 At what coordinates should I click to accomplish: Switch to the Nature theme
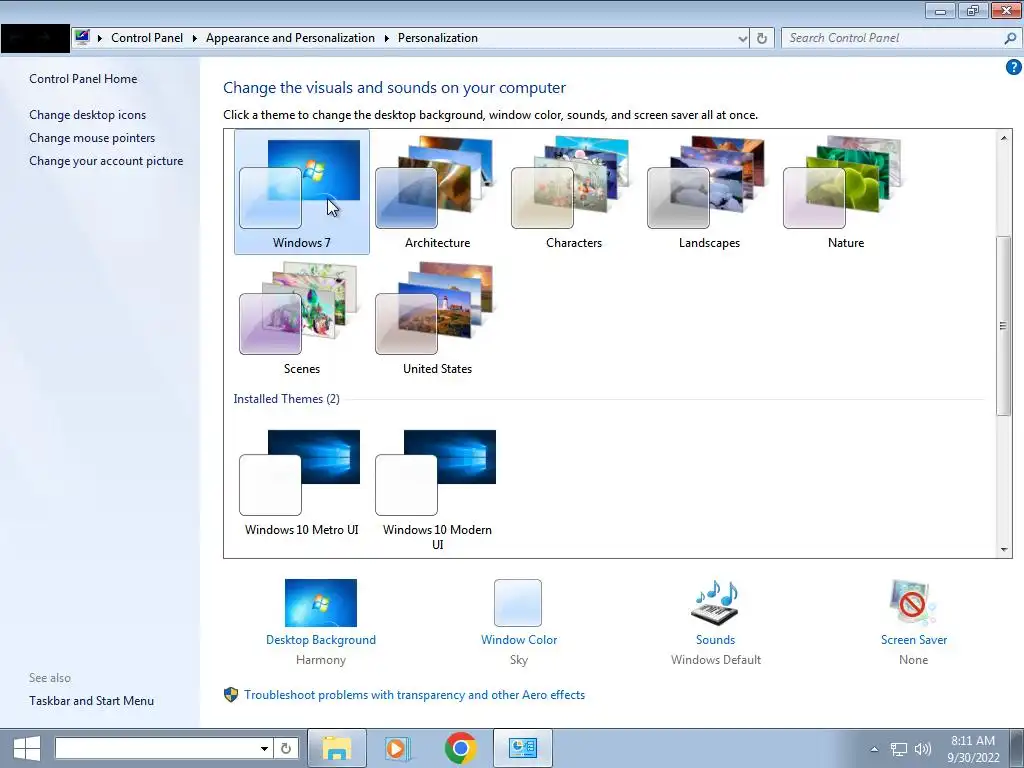(x=846, y=191)
